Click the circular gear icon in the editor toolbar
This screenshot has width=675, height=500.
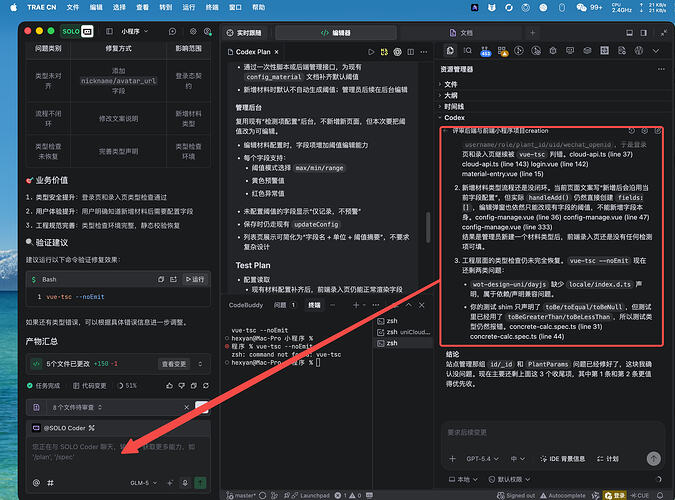[397, 52]
